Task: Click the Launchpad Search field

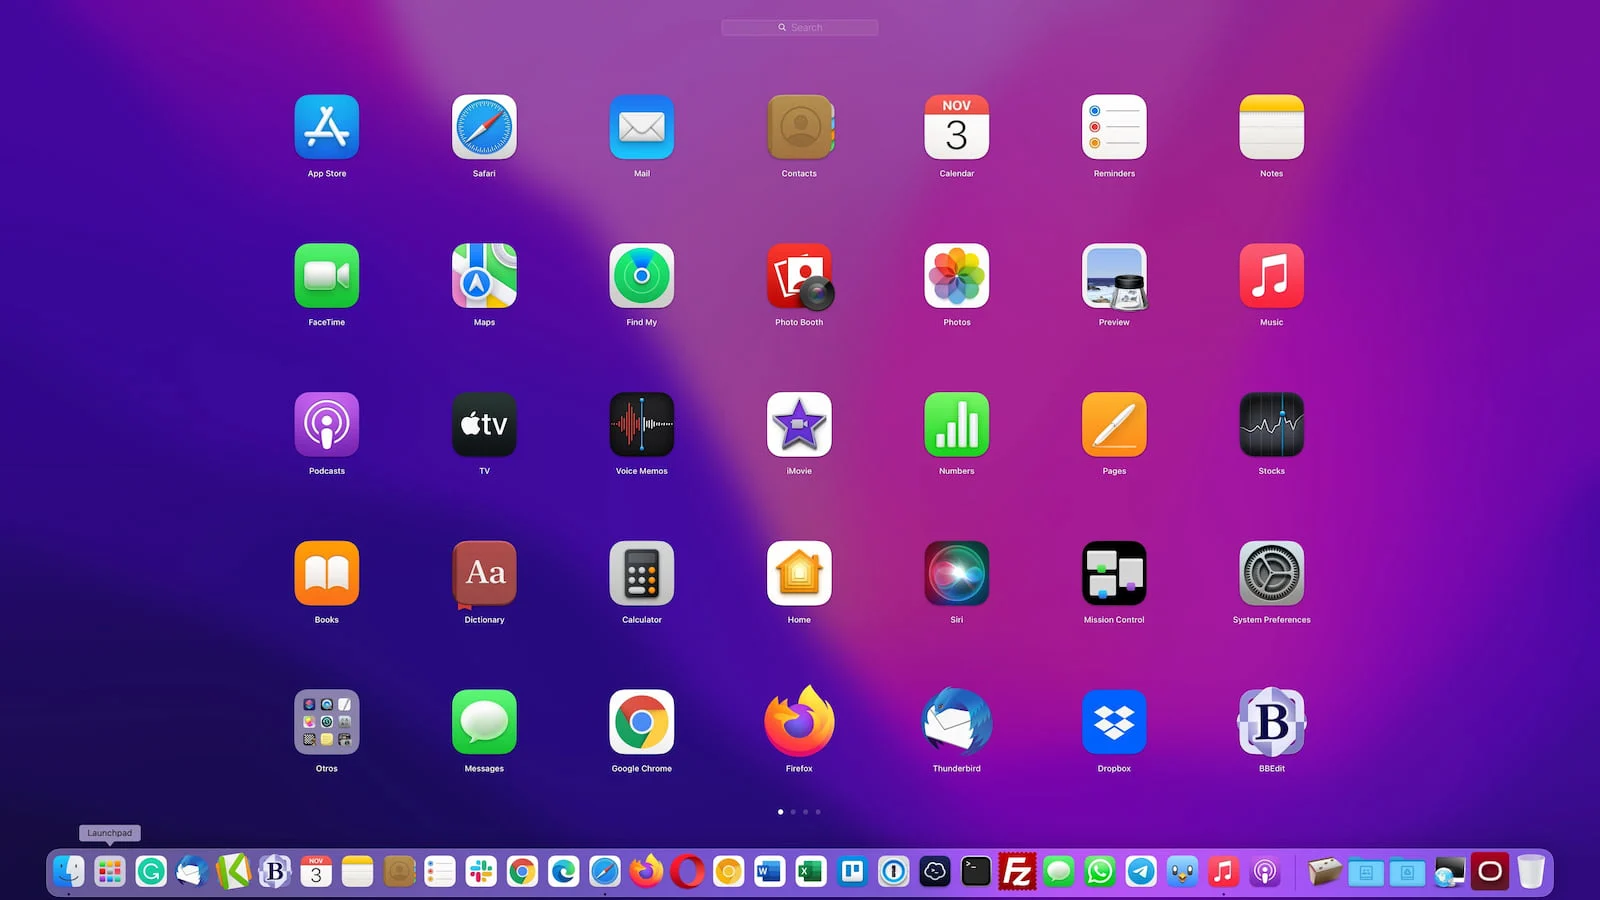Action: pos(800,28)
